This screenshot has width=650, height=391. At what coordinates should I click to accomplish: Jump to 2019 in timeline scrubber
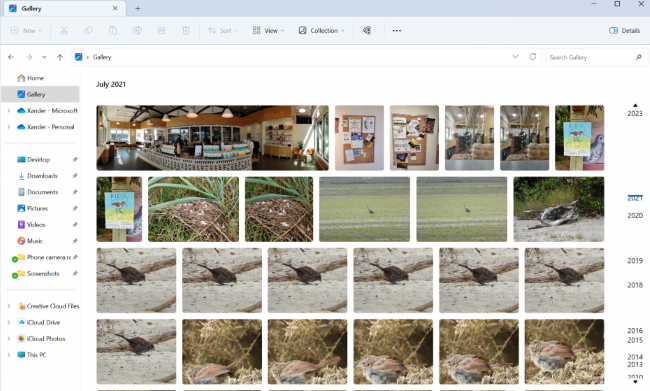coord(635,261)
